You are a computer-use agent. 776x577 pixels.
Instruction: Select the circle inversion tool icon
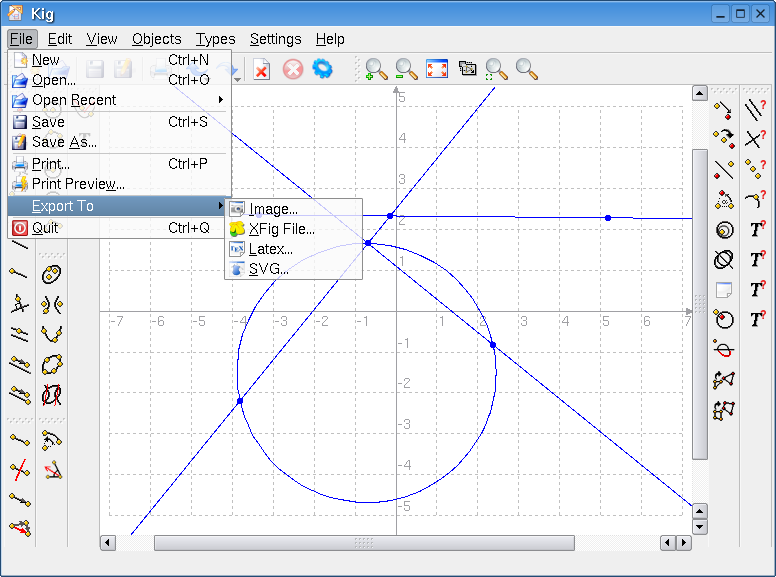[x=724, y=319]
